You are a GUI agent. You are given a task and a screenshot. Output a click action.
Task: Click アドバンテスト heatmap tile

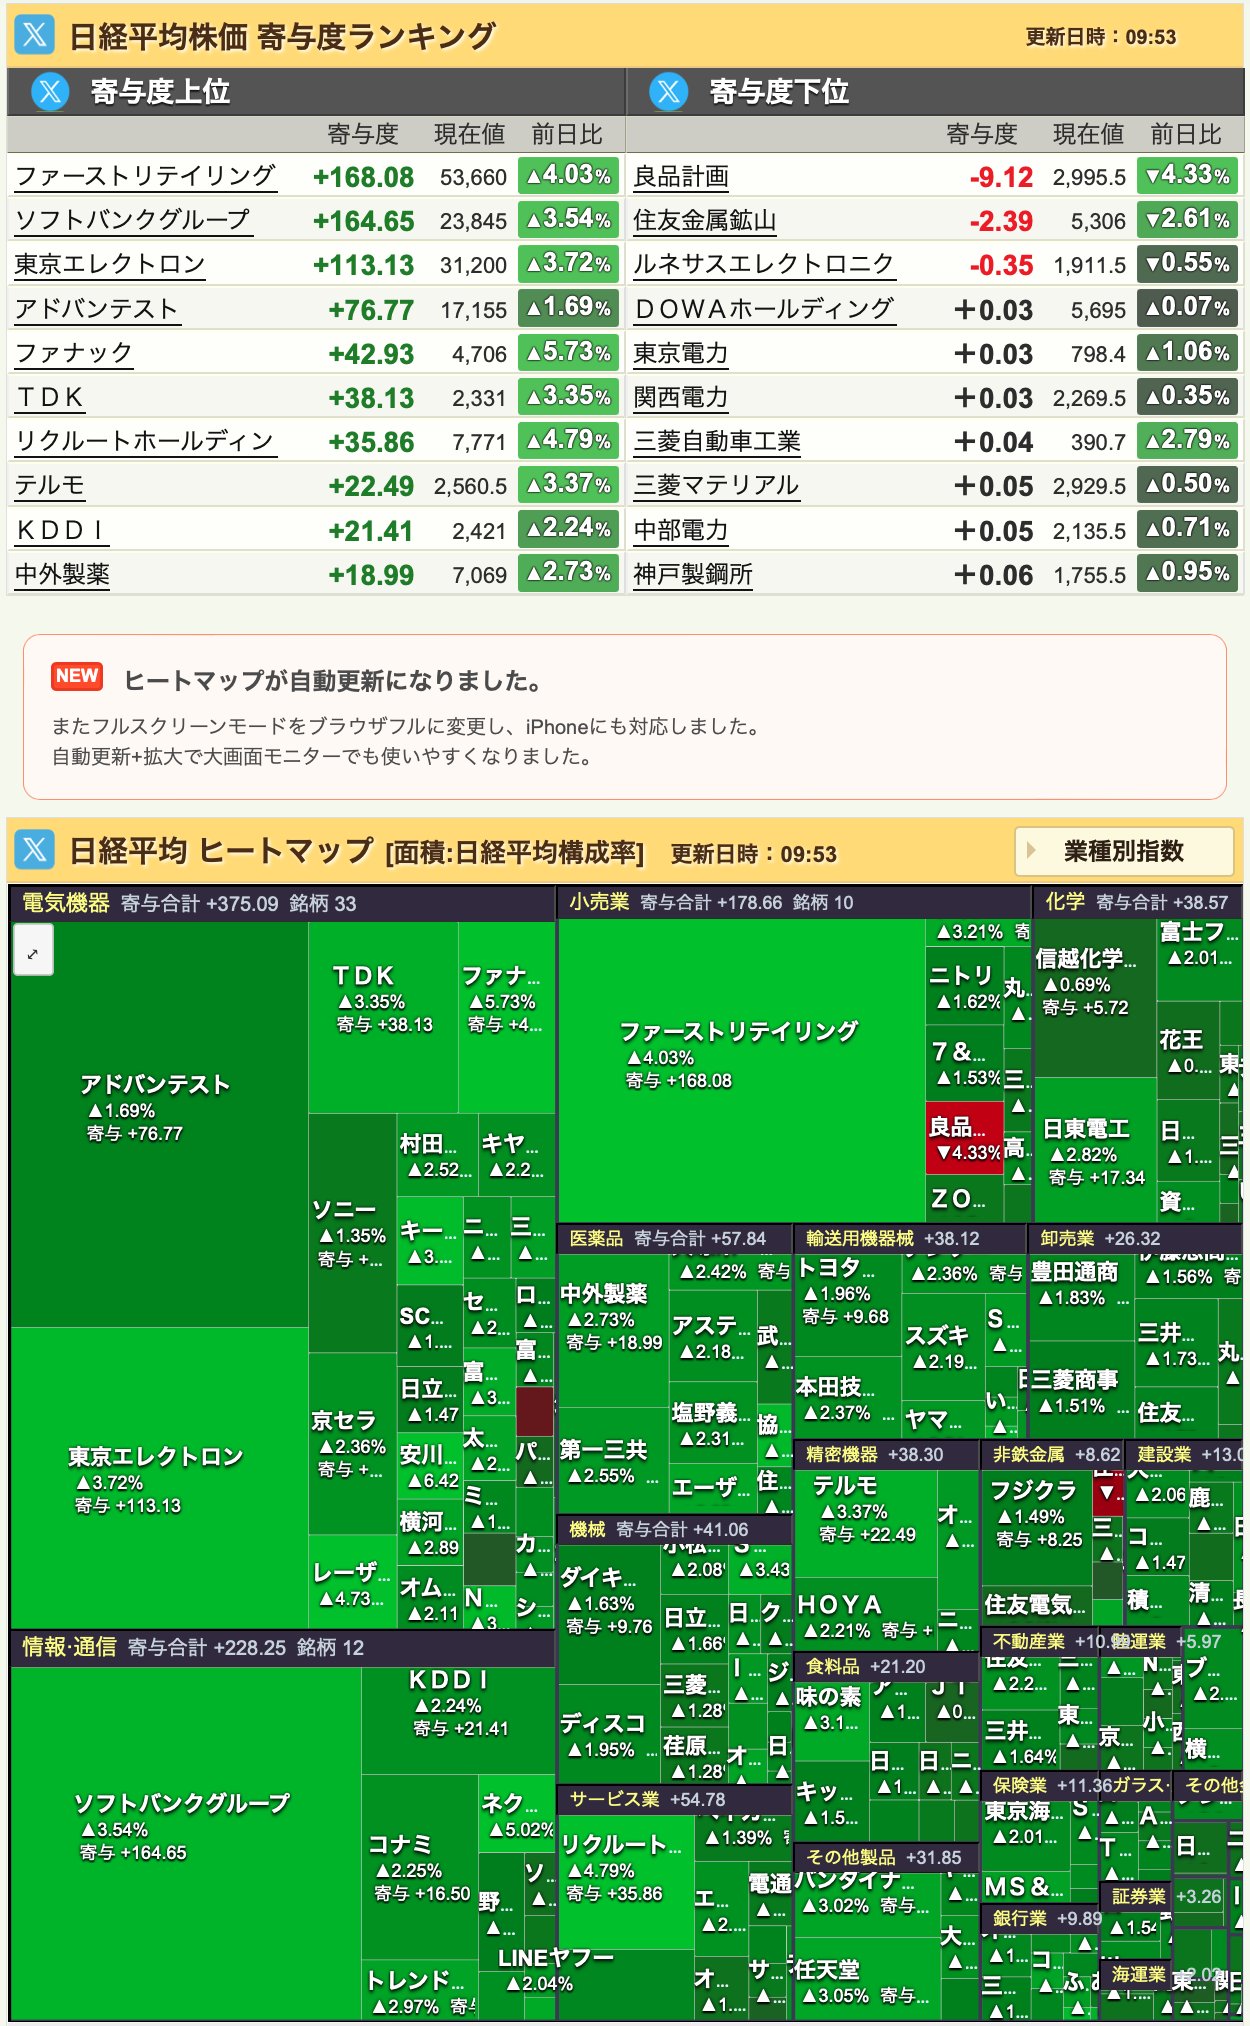click(159, 1125)
